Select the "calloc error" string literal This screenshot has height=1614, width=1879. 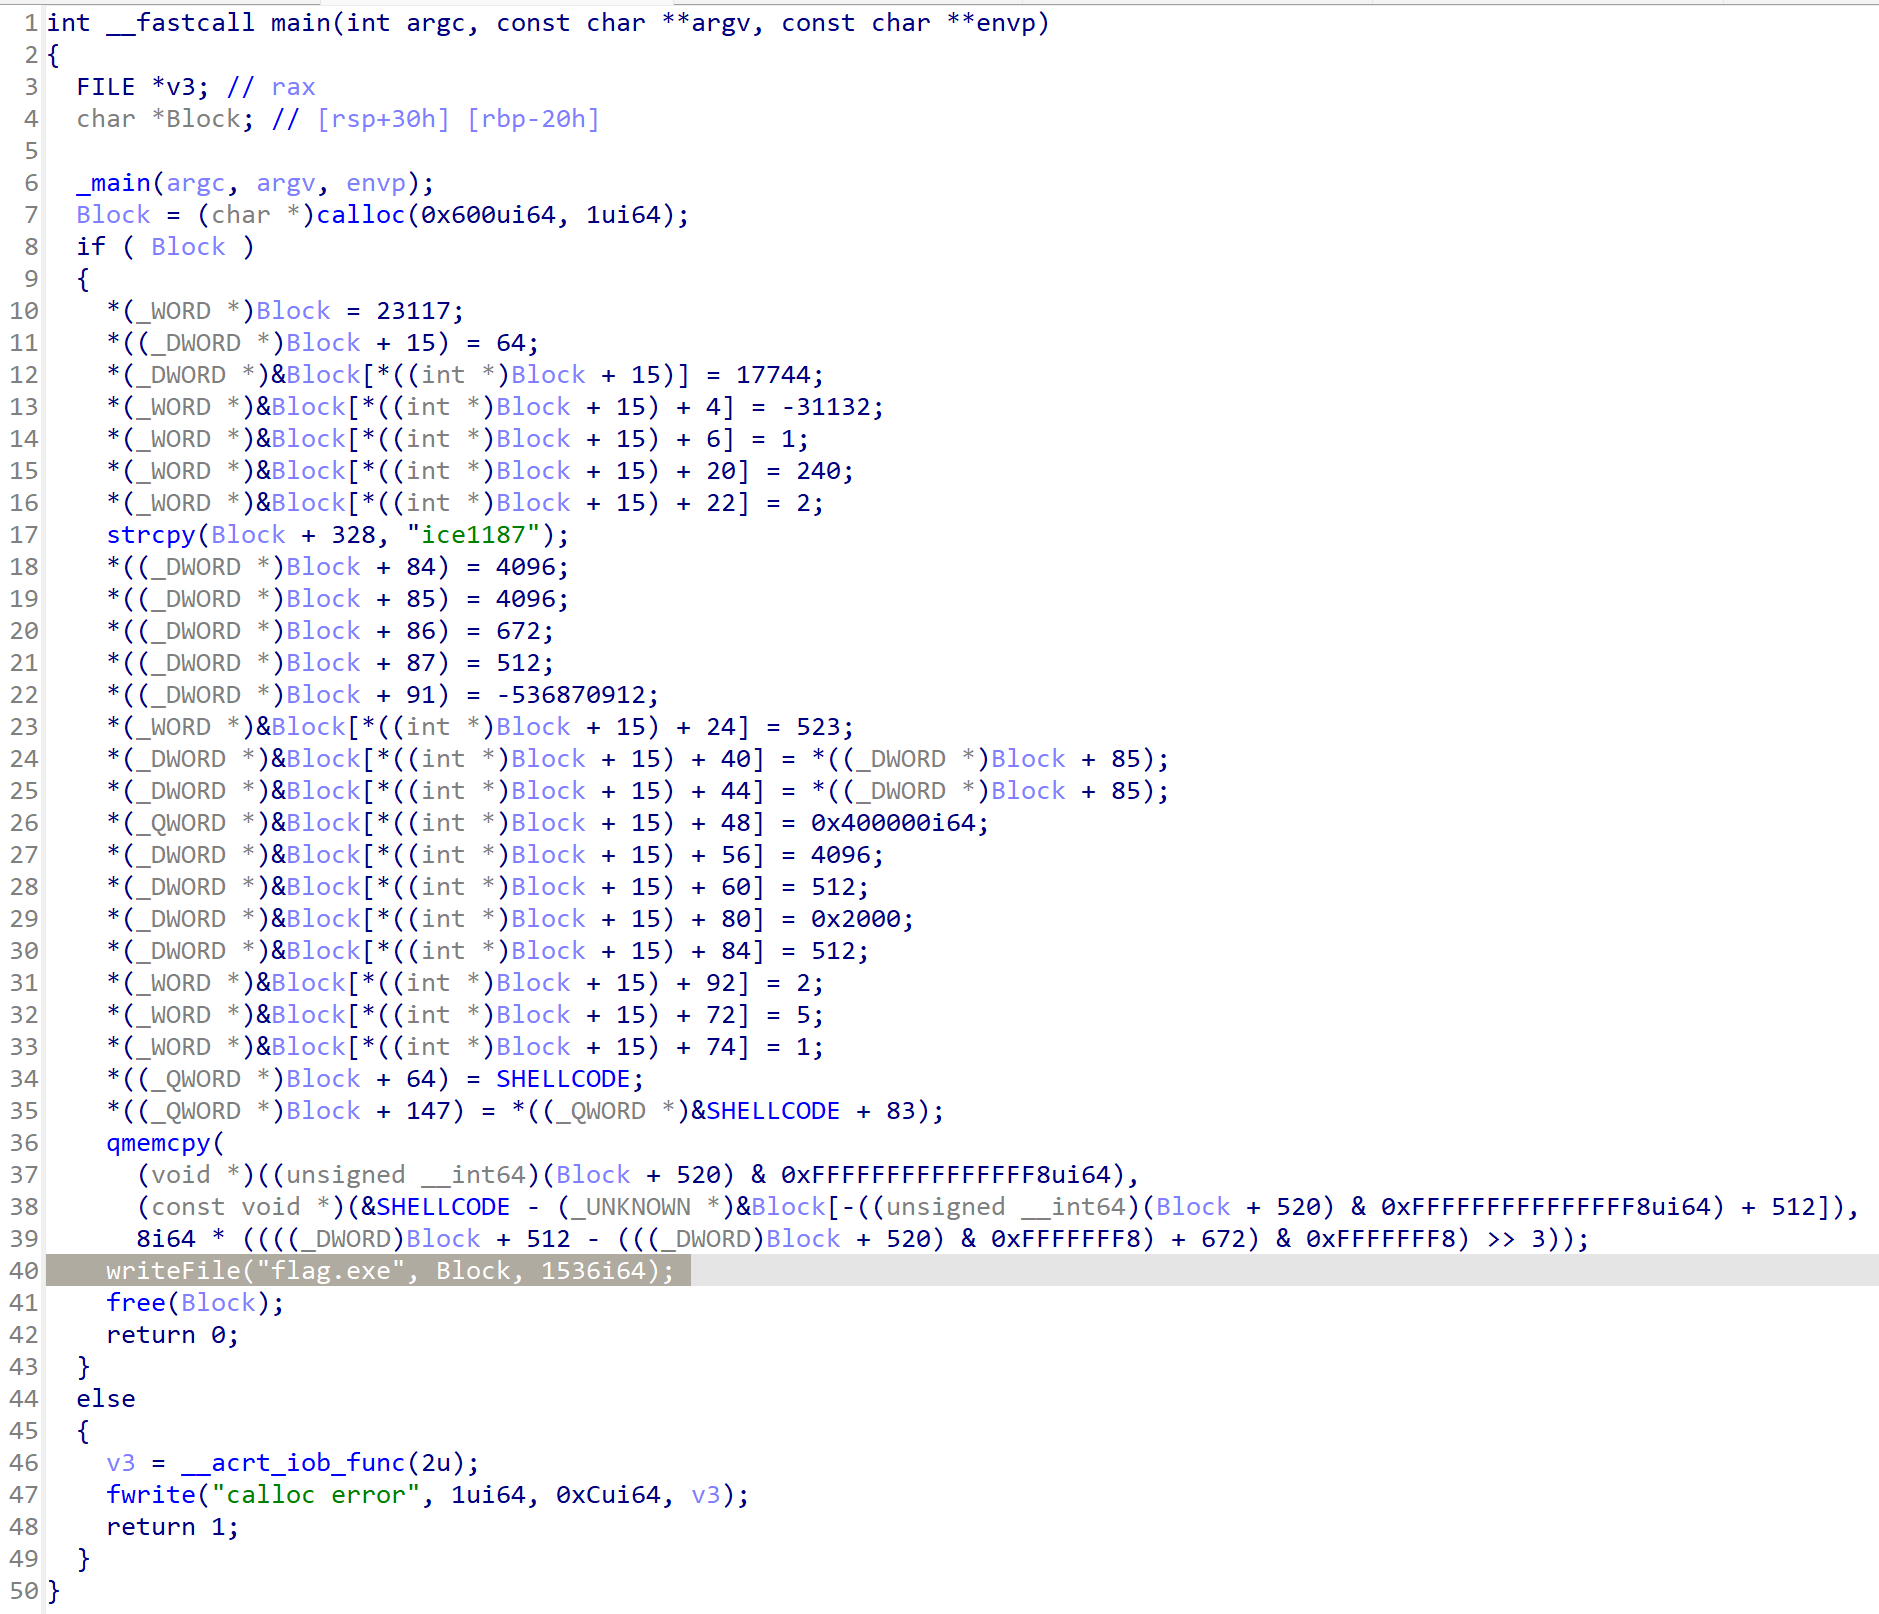click(315, 1495)
